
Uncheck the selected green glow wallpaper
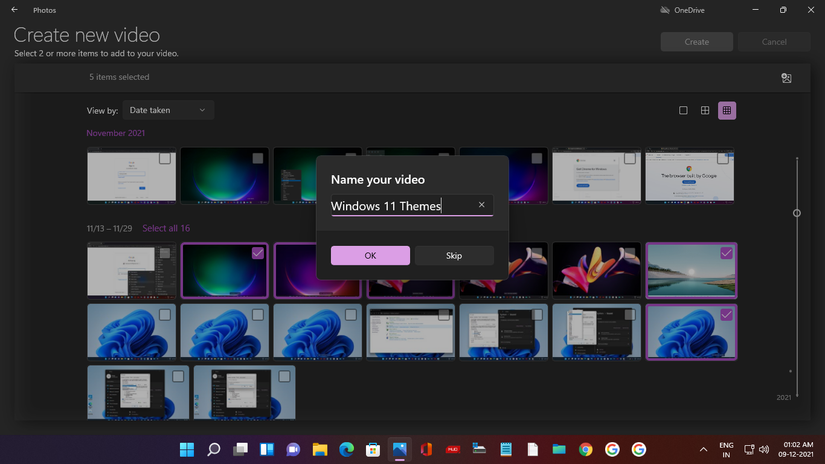(x=258, y=253)
